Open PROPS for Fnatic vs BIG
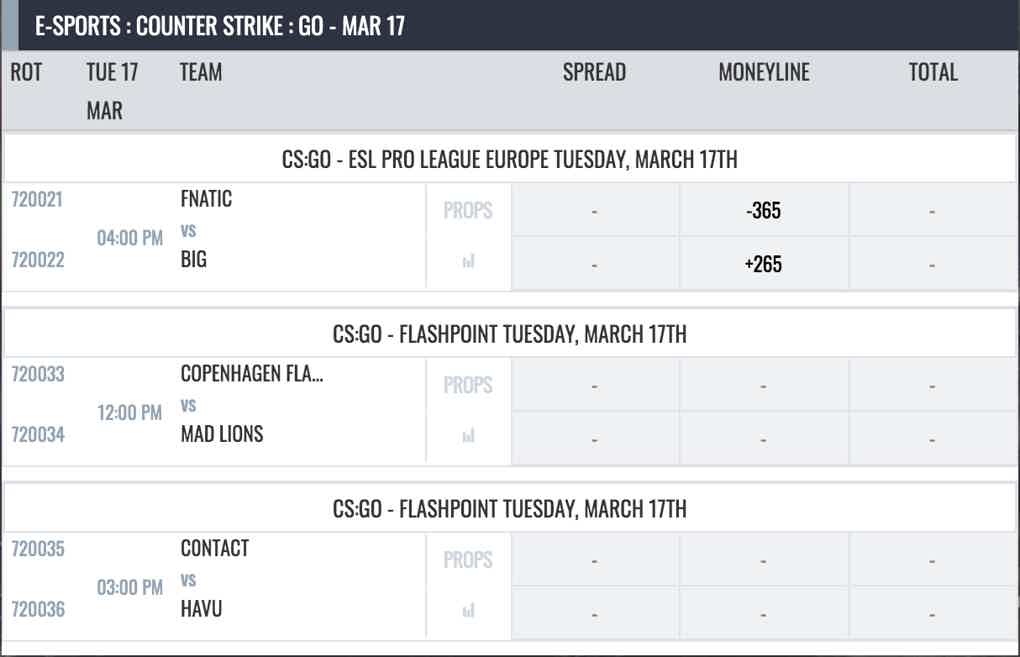 [468, 210]
